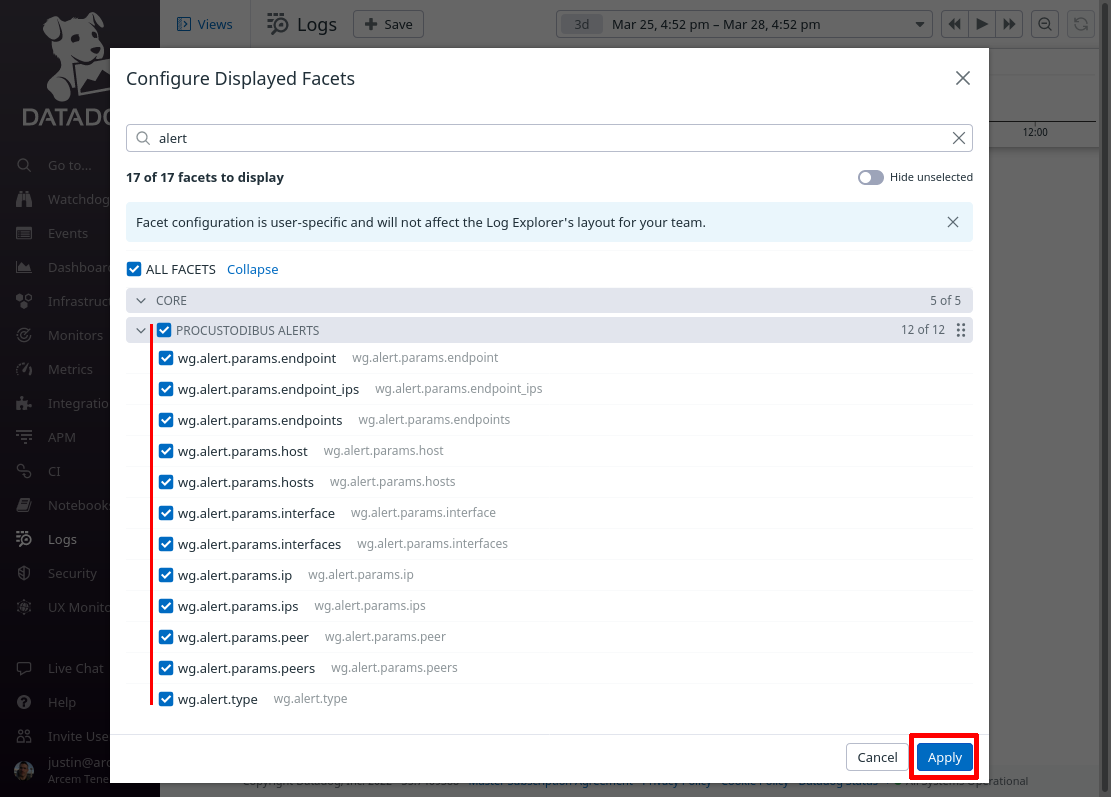Open the time range dropdown
The width and height of the screenshot is (1111, 797).
tap(920, 24)
